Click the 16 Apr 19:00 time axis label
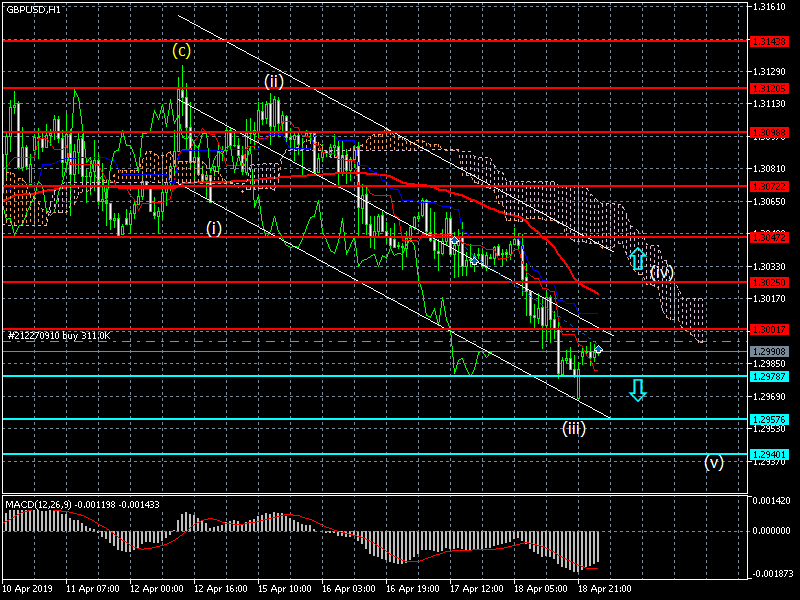This screenshot has width=800, height=600. 413,589
